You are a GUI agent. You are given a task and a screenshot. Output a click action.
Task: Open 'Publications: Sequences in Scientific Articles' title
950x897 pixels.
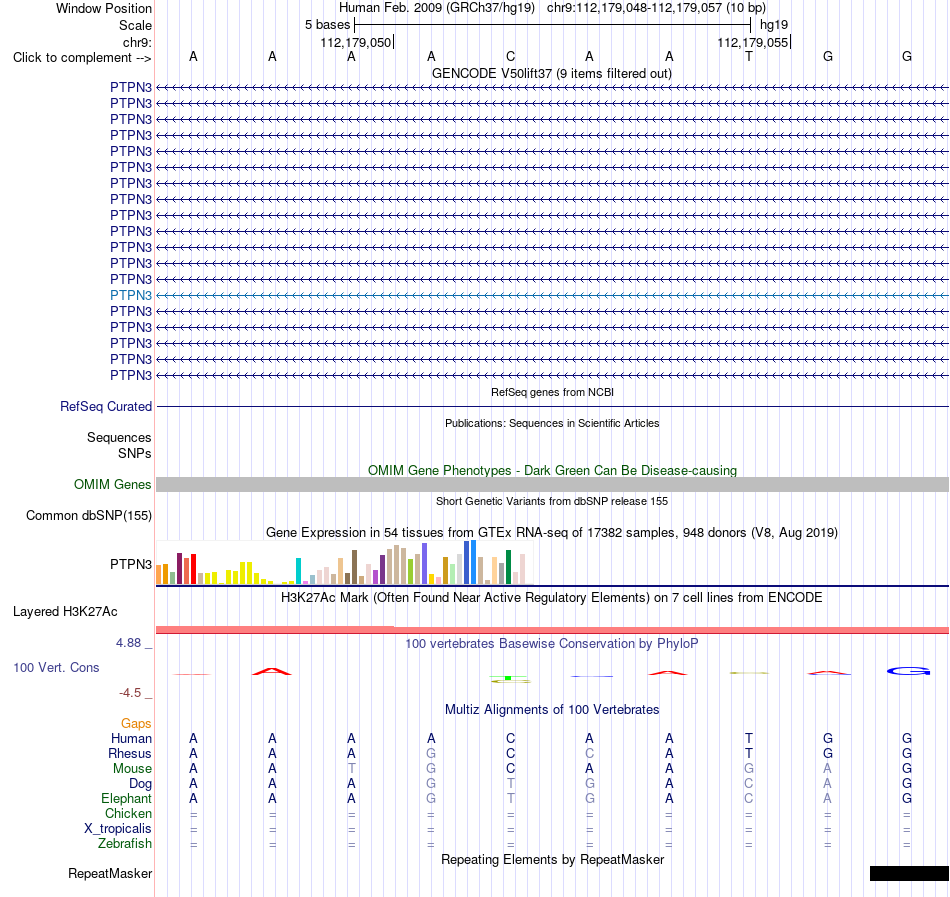coord(552,423)
